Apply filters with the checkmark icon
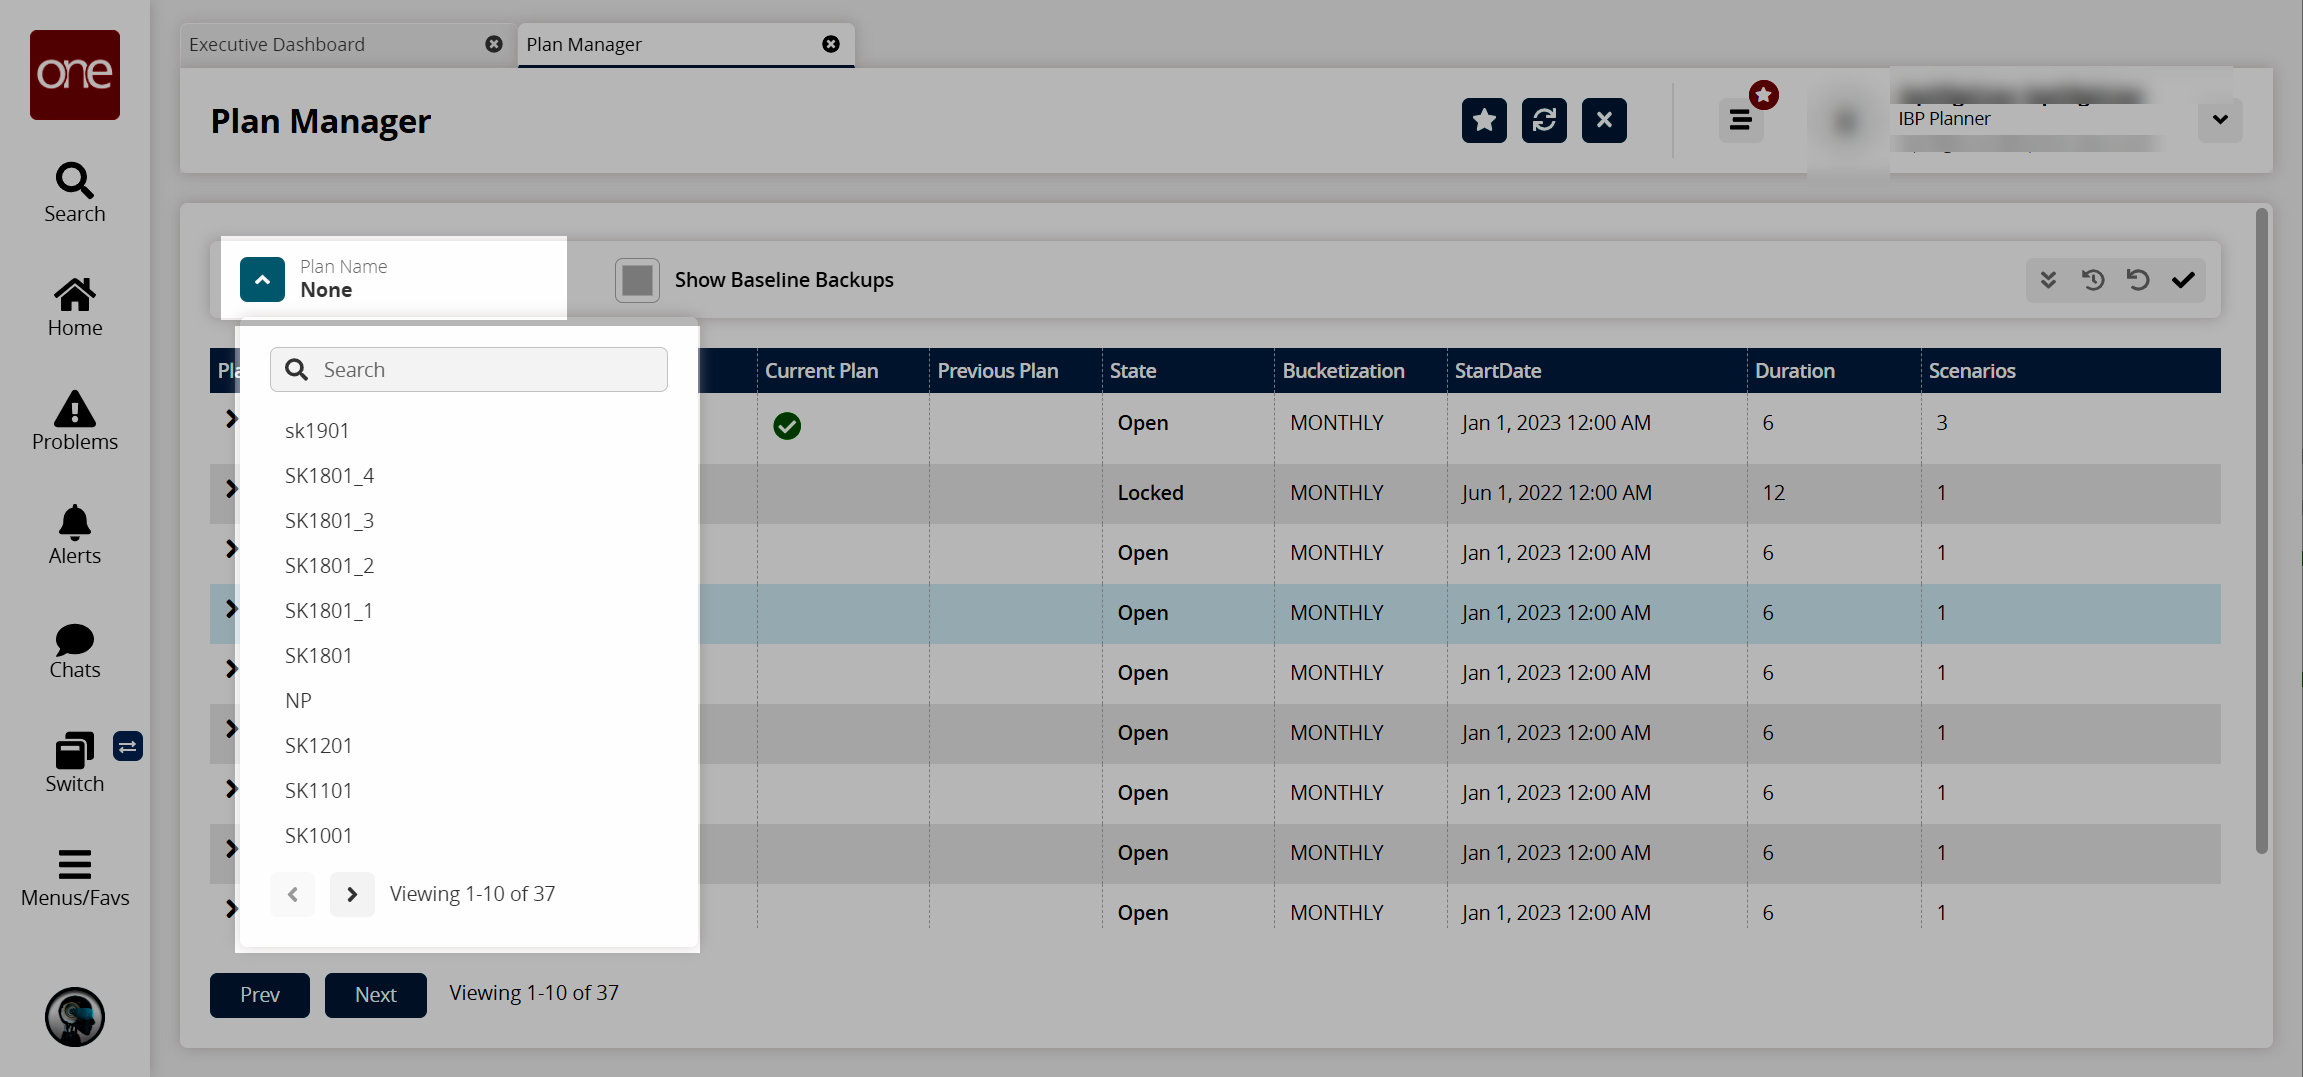Viewport: 2303px width, 1077px height. point(2183,280)
